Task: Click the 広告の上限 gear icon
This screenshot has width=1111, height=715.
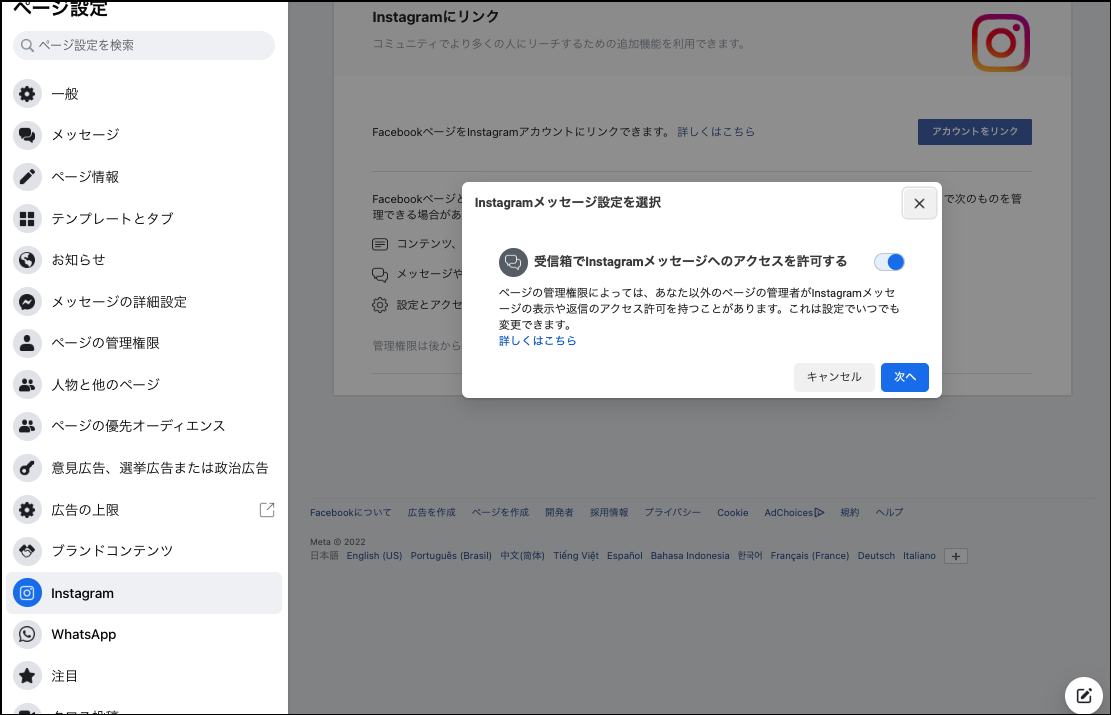Action: [27, 509]
